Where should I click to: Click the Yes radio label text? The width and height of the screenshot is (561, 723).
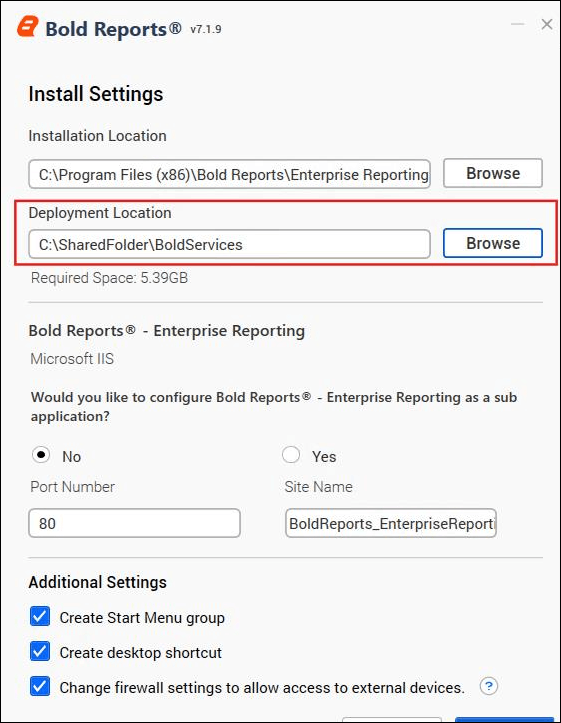coord(324,456)
